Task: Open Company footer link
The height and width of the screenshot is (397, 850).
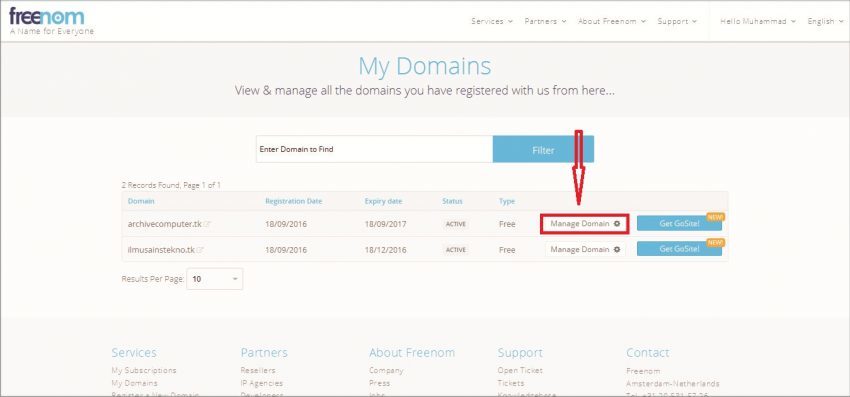Action: (386, 370)
